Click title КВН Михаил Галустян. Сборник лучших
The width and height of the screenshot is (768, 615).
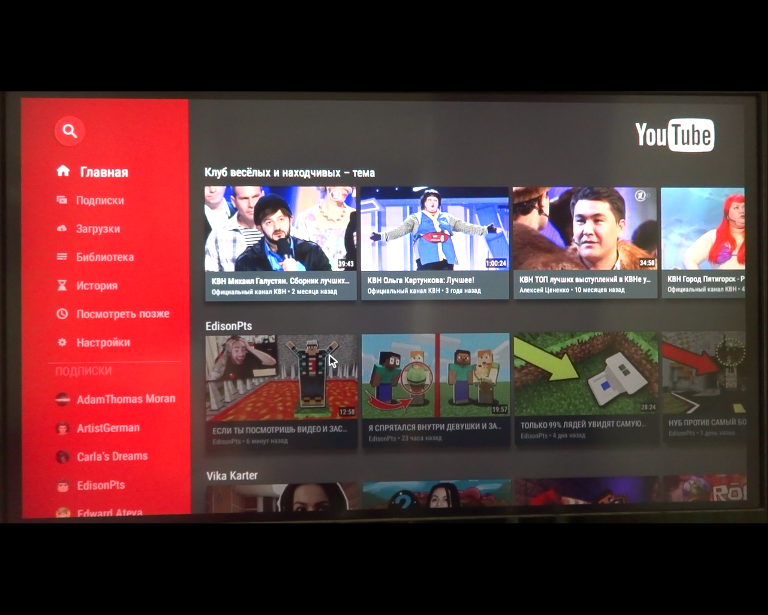tap(280, 281)
